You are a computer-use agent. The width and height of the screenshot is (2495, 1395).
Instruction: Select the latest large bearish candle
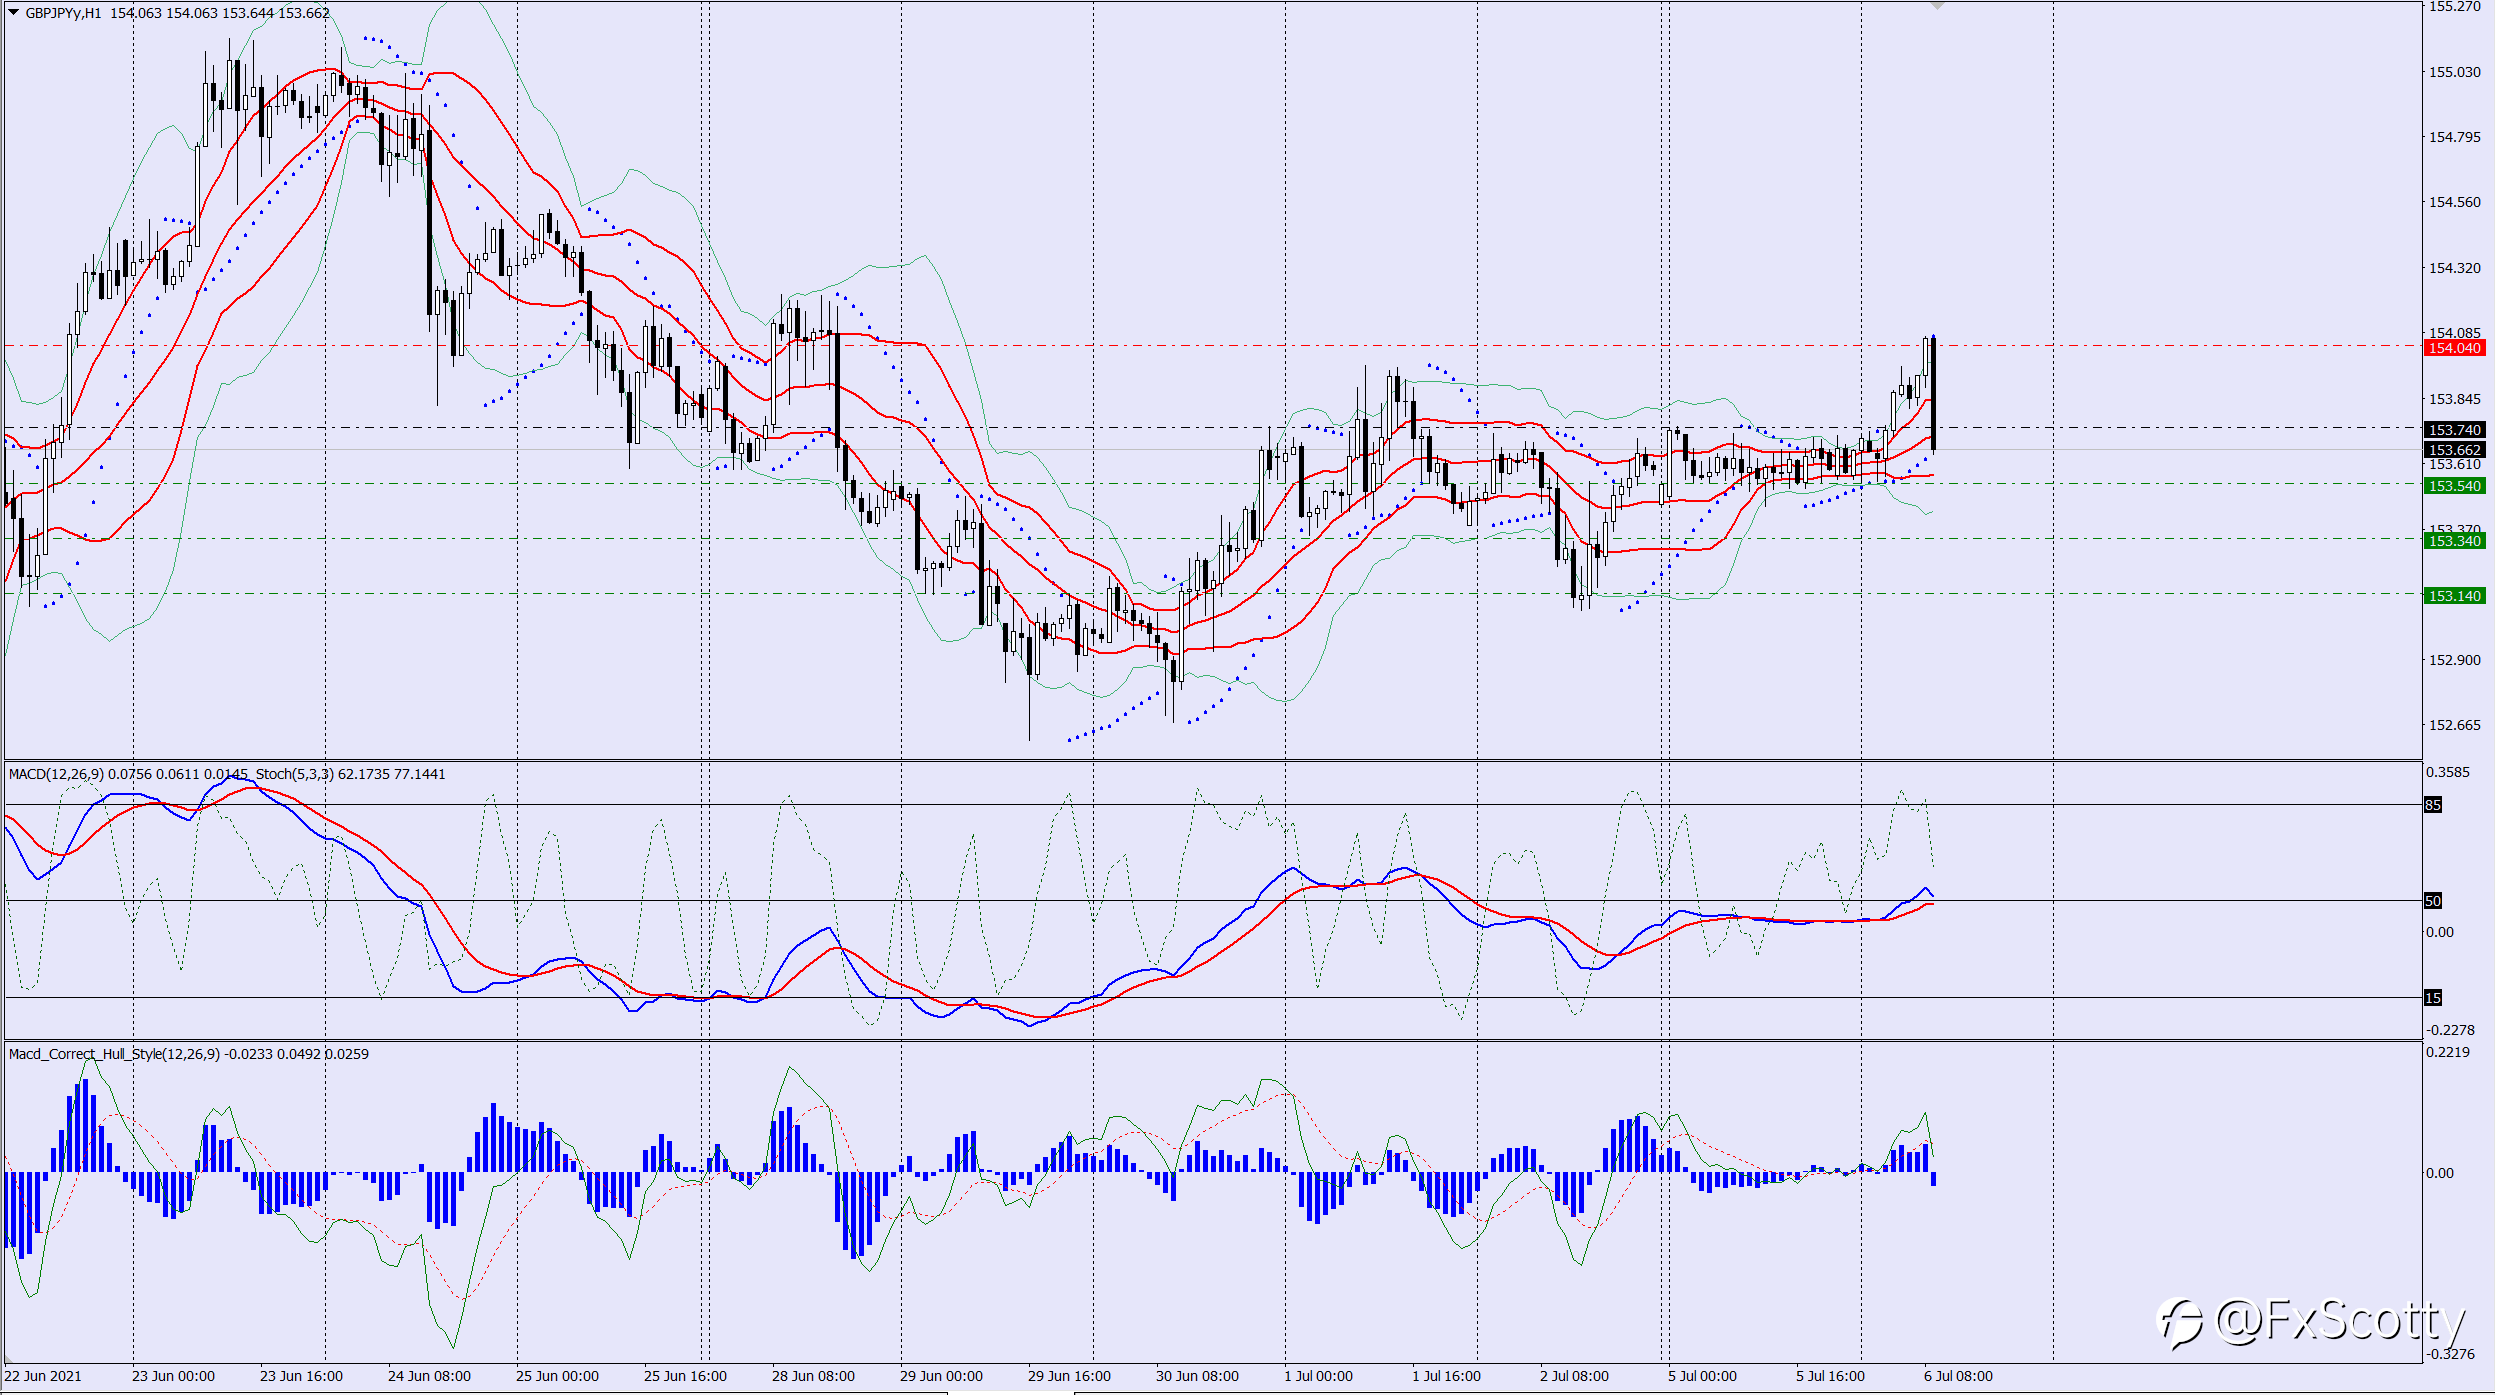click(x=1934, y=394)
